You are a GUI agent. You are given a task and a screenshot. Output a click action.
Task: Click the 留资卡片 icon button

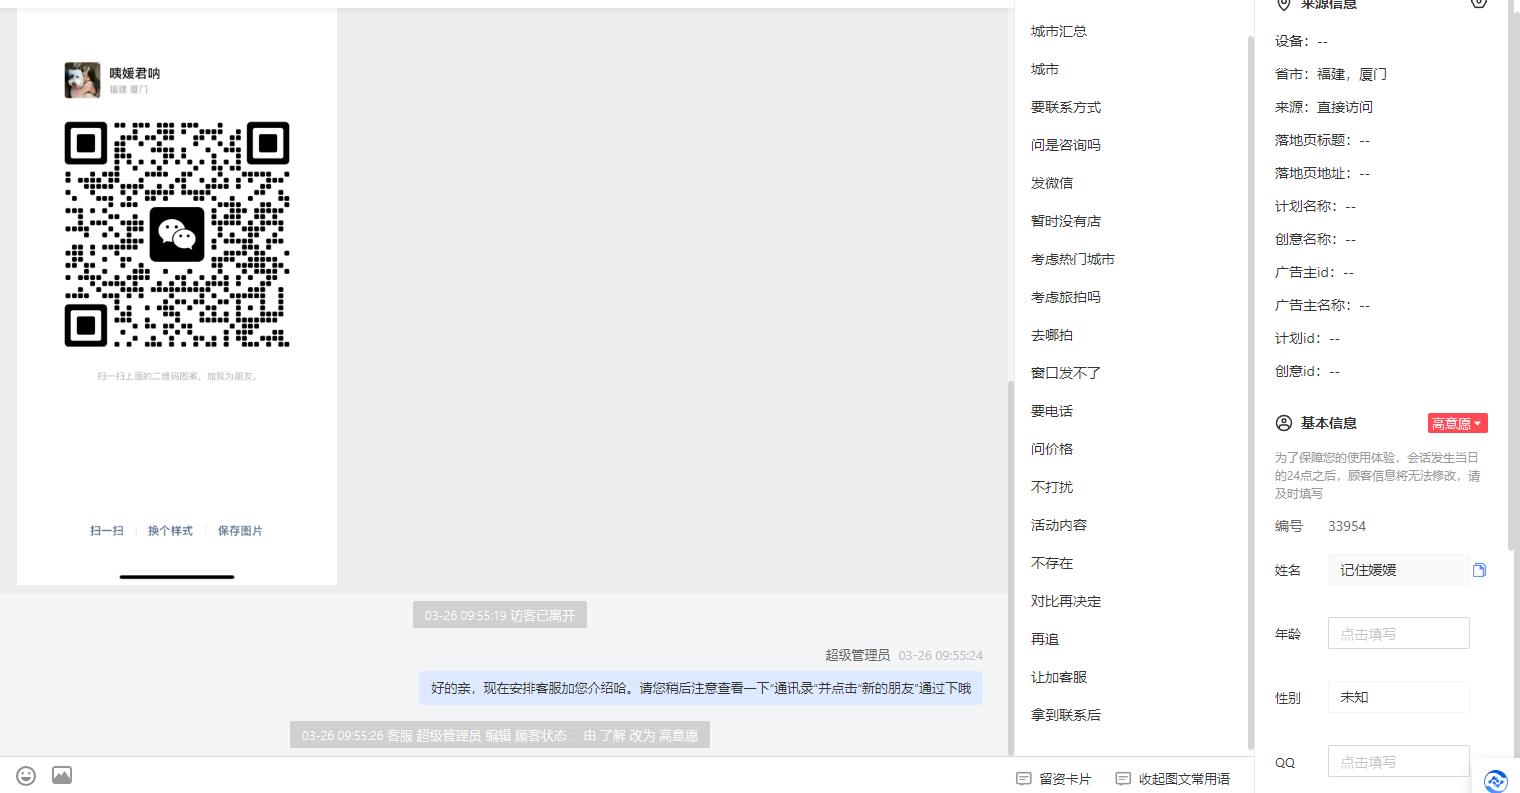click(1054, 779)
